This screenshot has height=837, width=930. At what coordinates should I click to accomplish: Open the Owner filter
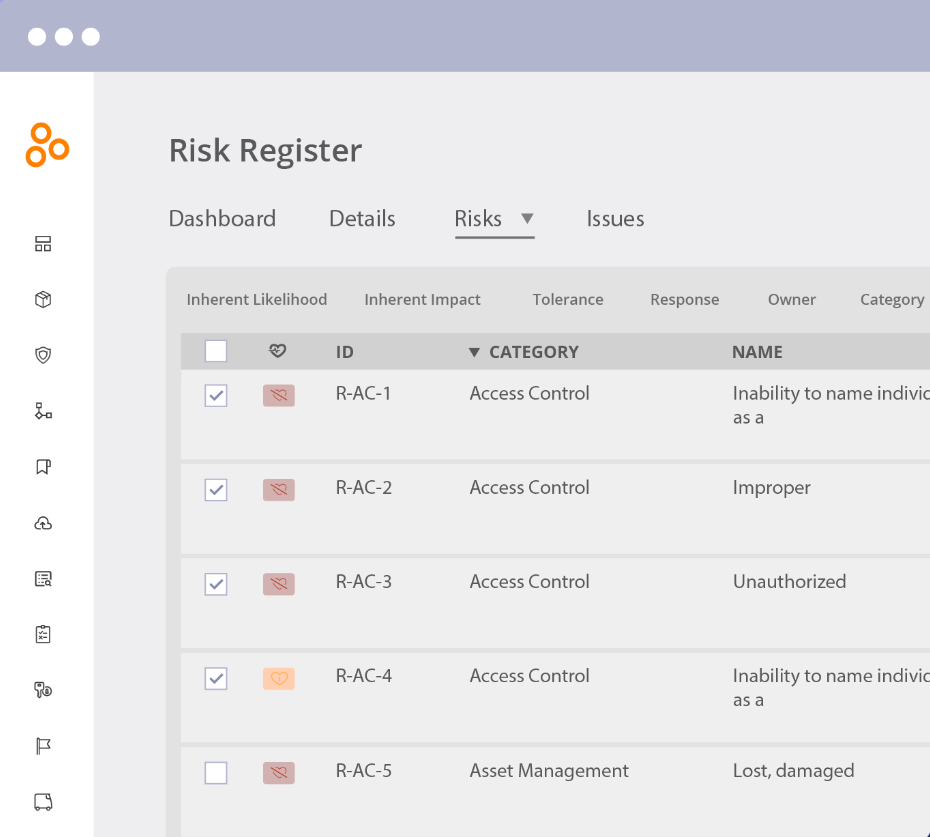[791, 299]
